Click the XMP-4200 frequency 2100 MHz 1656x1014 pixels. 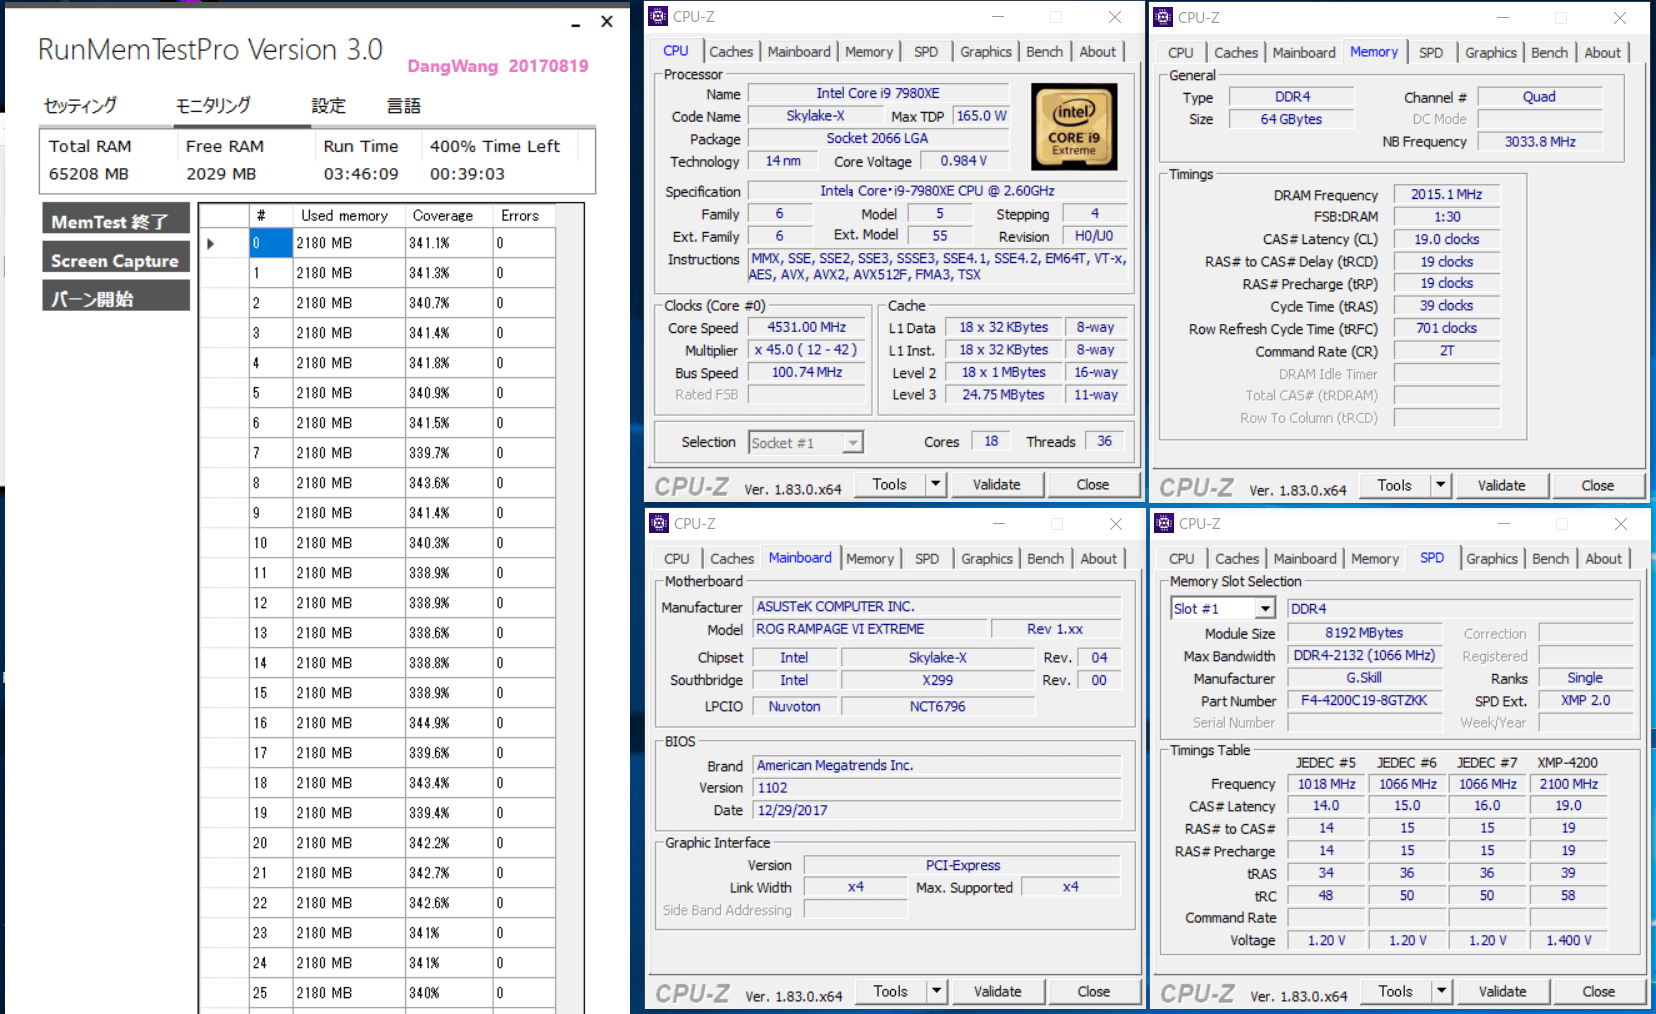(x=1568, y=784)
